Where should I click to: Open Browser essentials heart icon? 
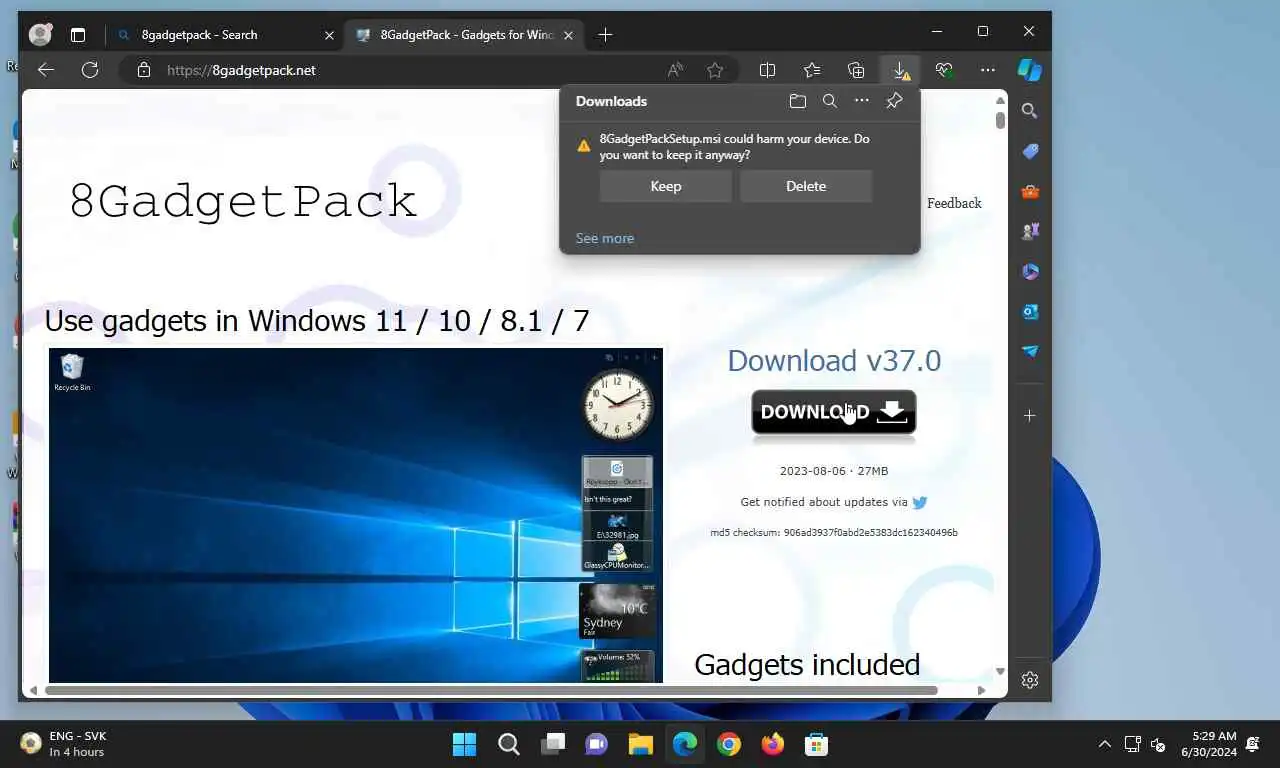944,70
